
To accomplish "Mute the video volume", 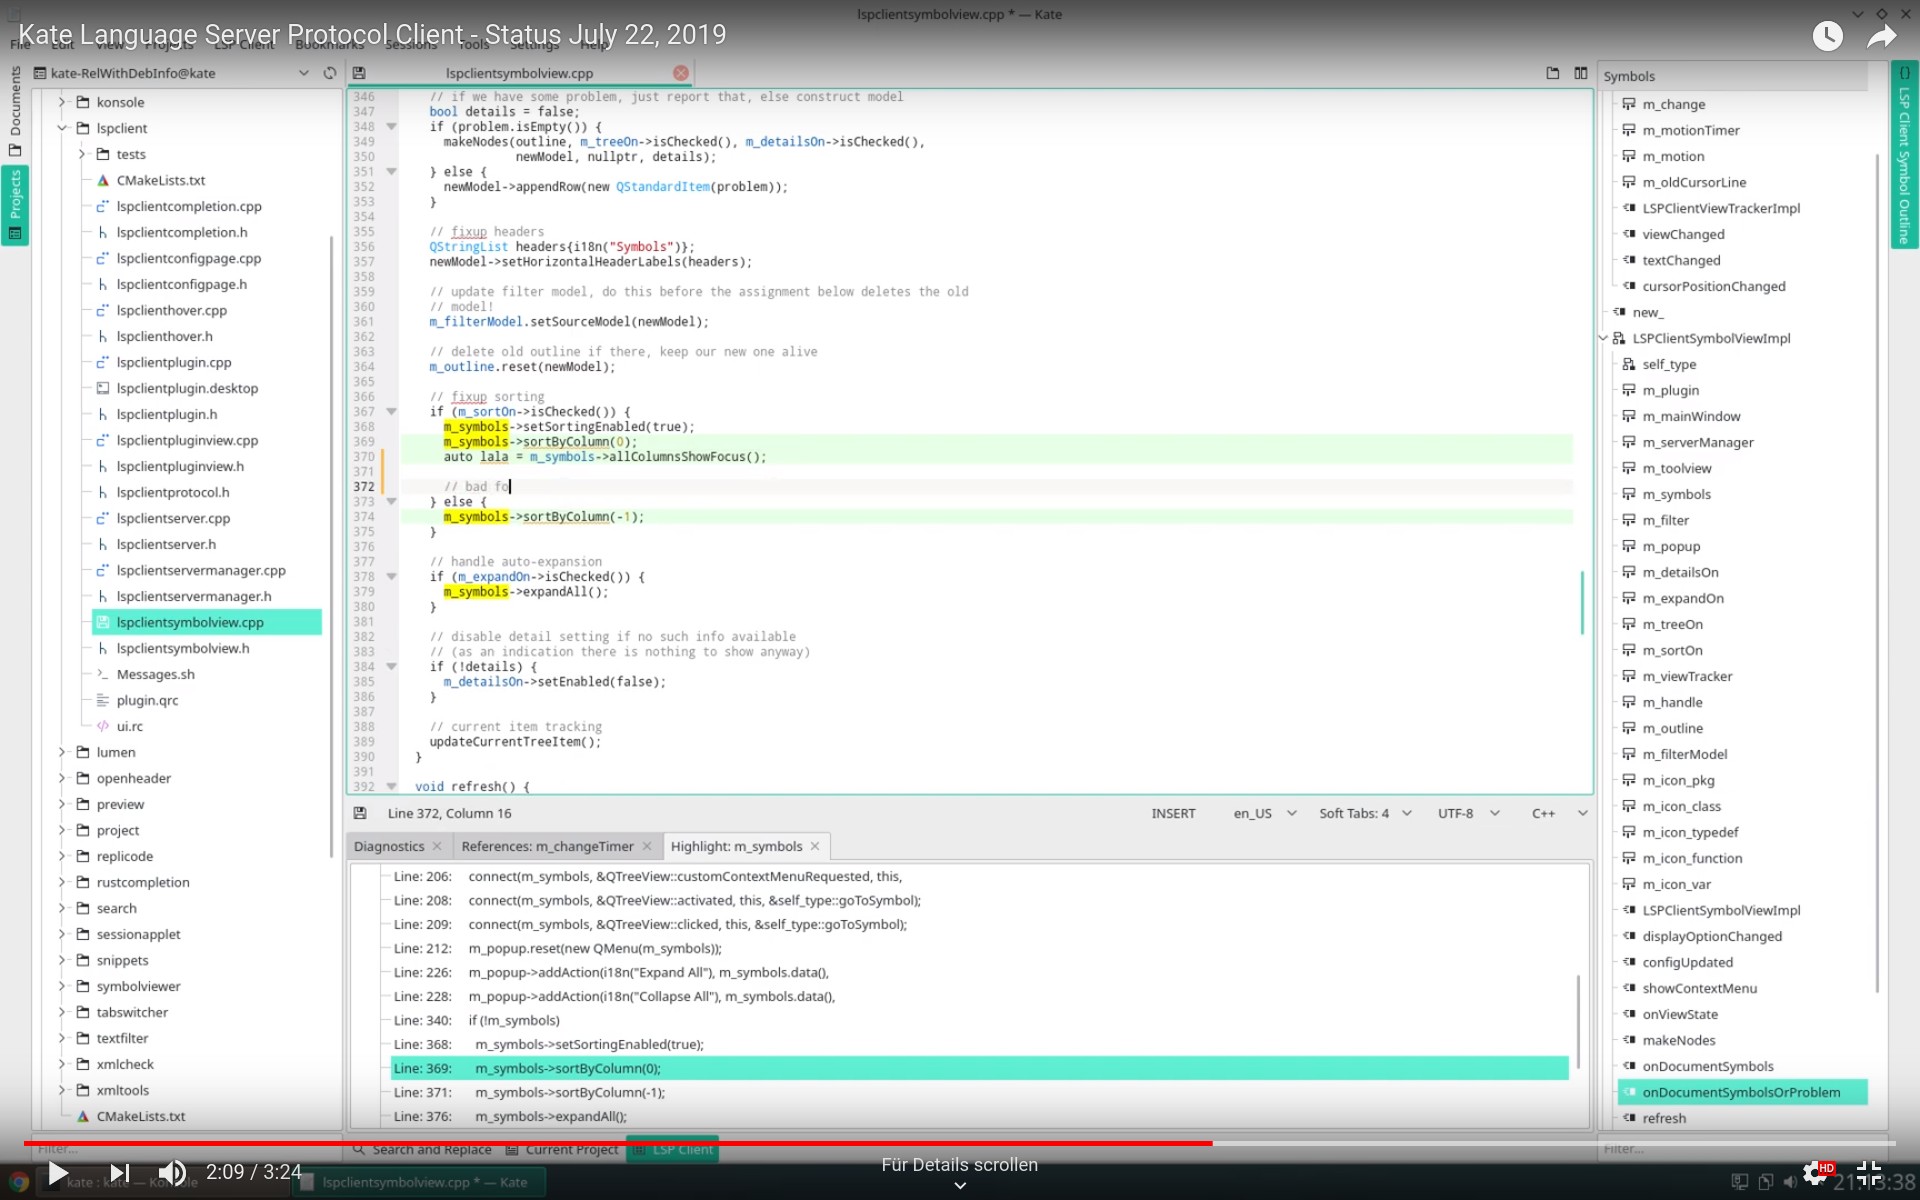I will 172,1172.
